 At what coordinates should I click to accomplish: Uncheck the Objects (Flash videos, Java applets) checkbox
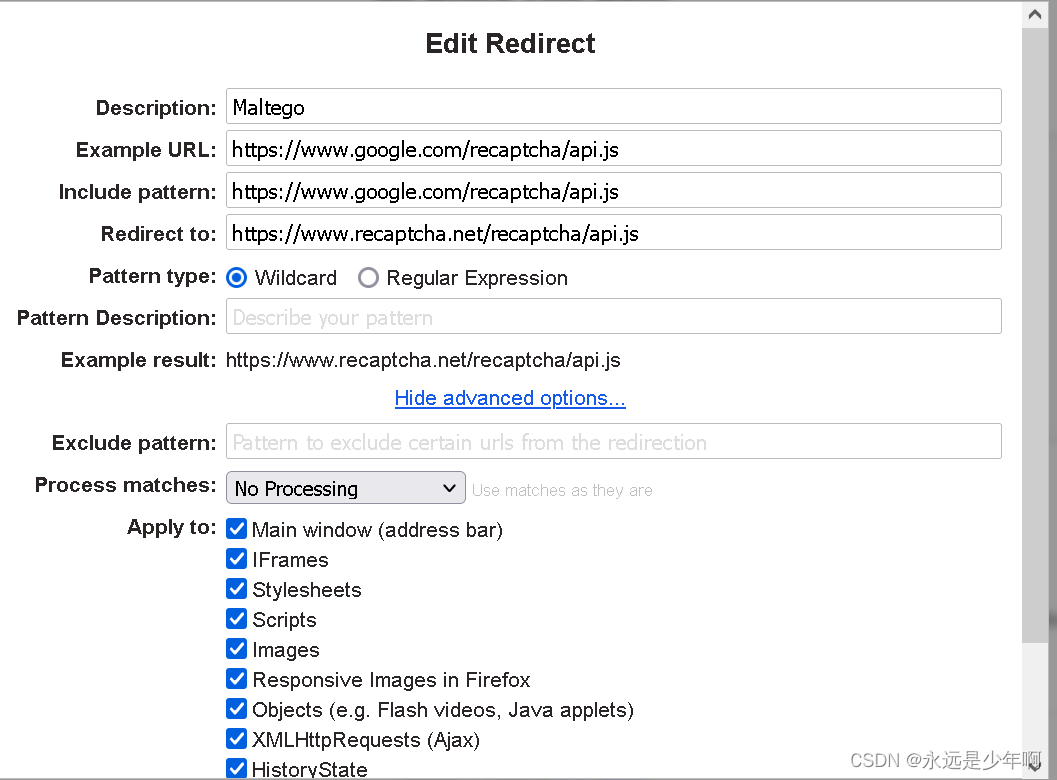pyautogui.click(x=237, y=709)
